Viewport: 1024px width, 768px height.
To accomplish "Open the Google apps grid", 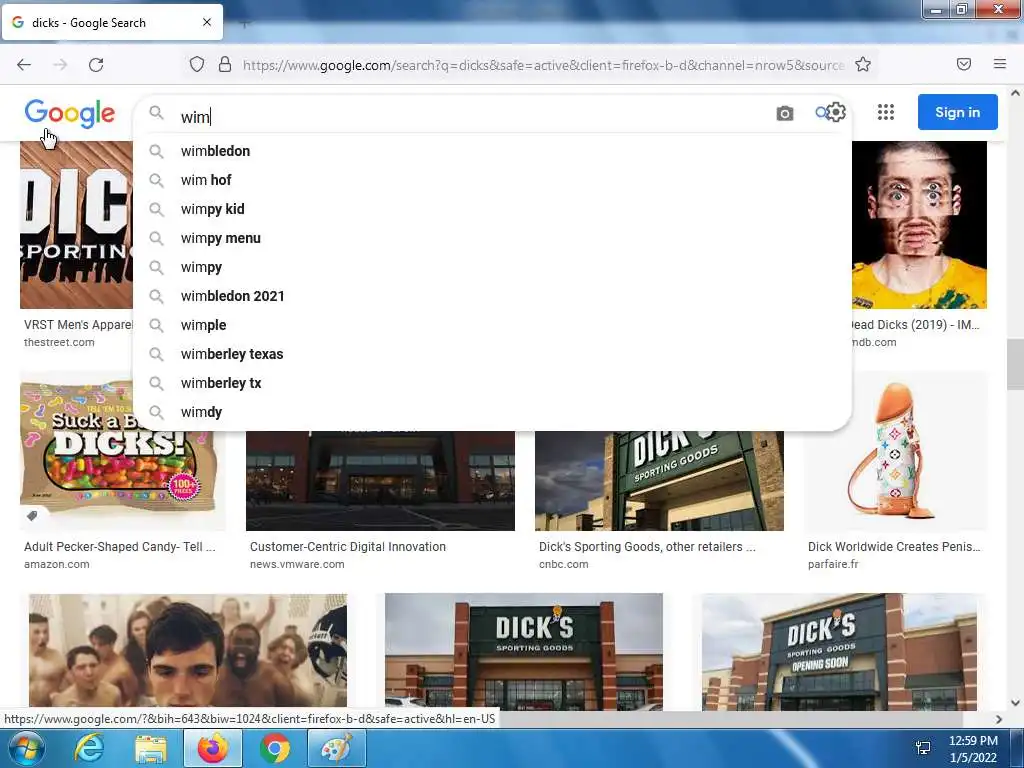I will click(886, 112).
